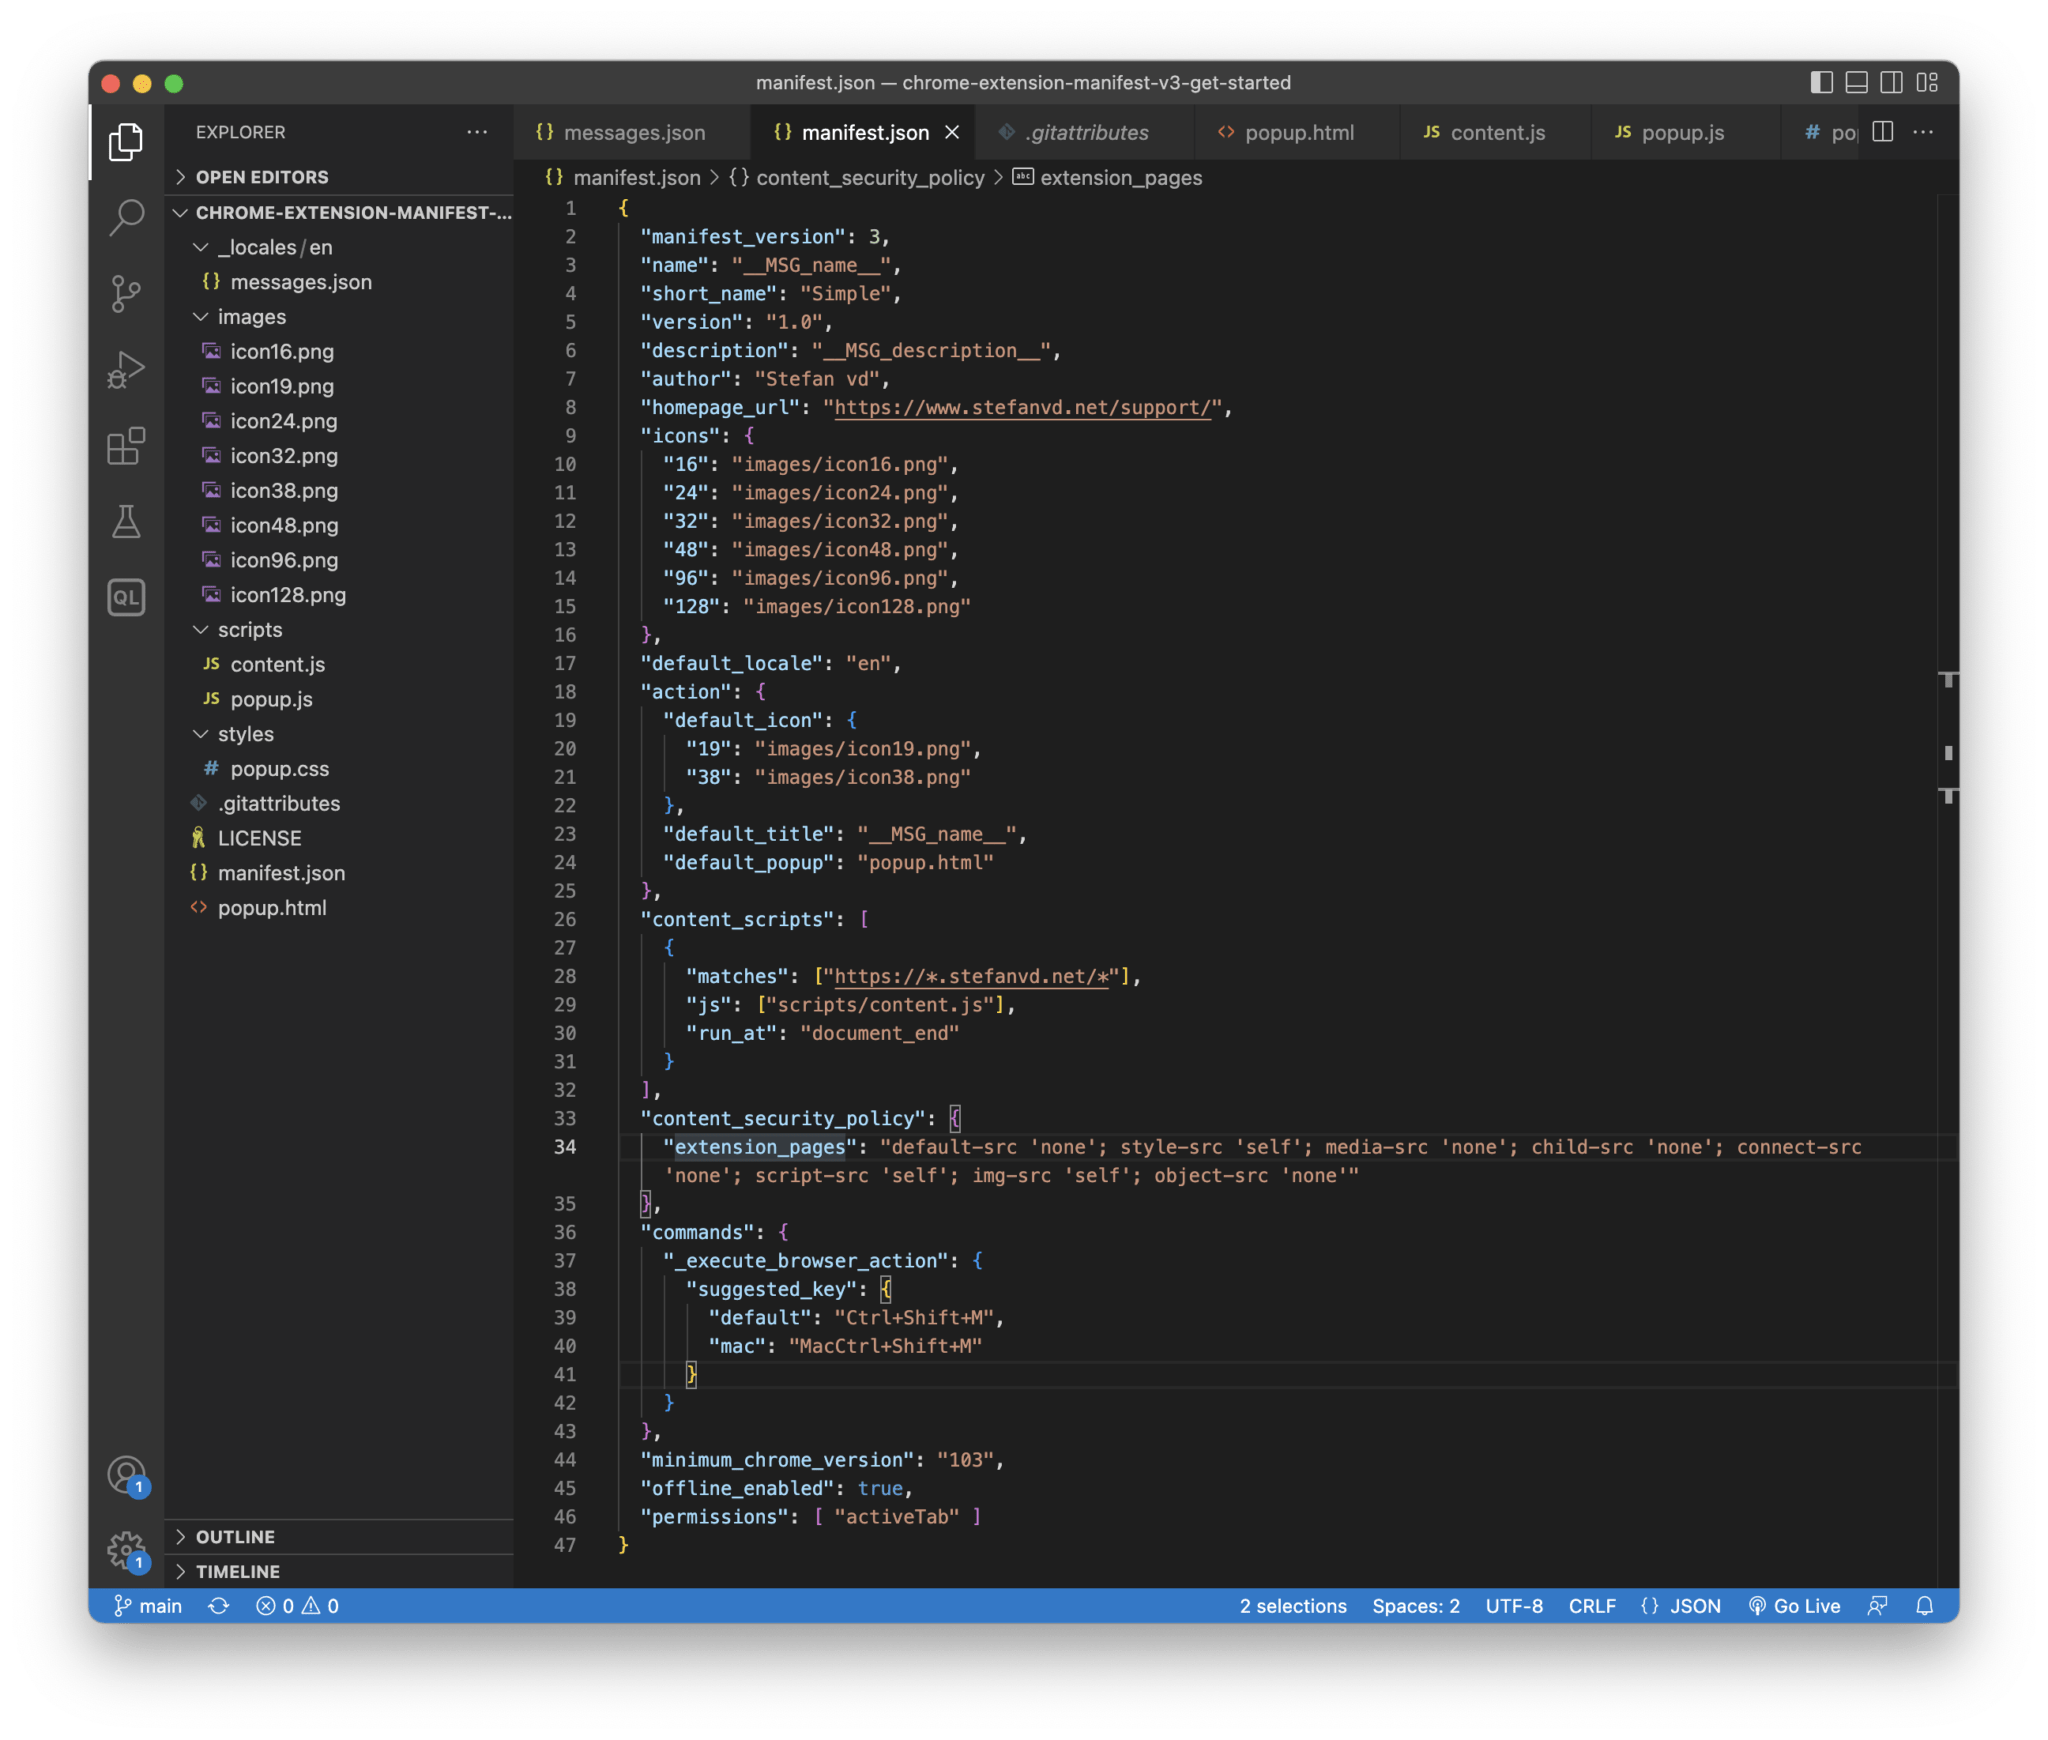Collapse the images folder
2048x1740 pixels.
[251, 317]
